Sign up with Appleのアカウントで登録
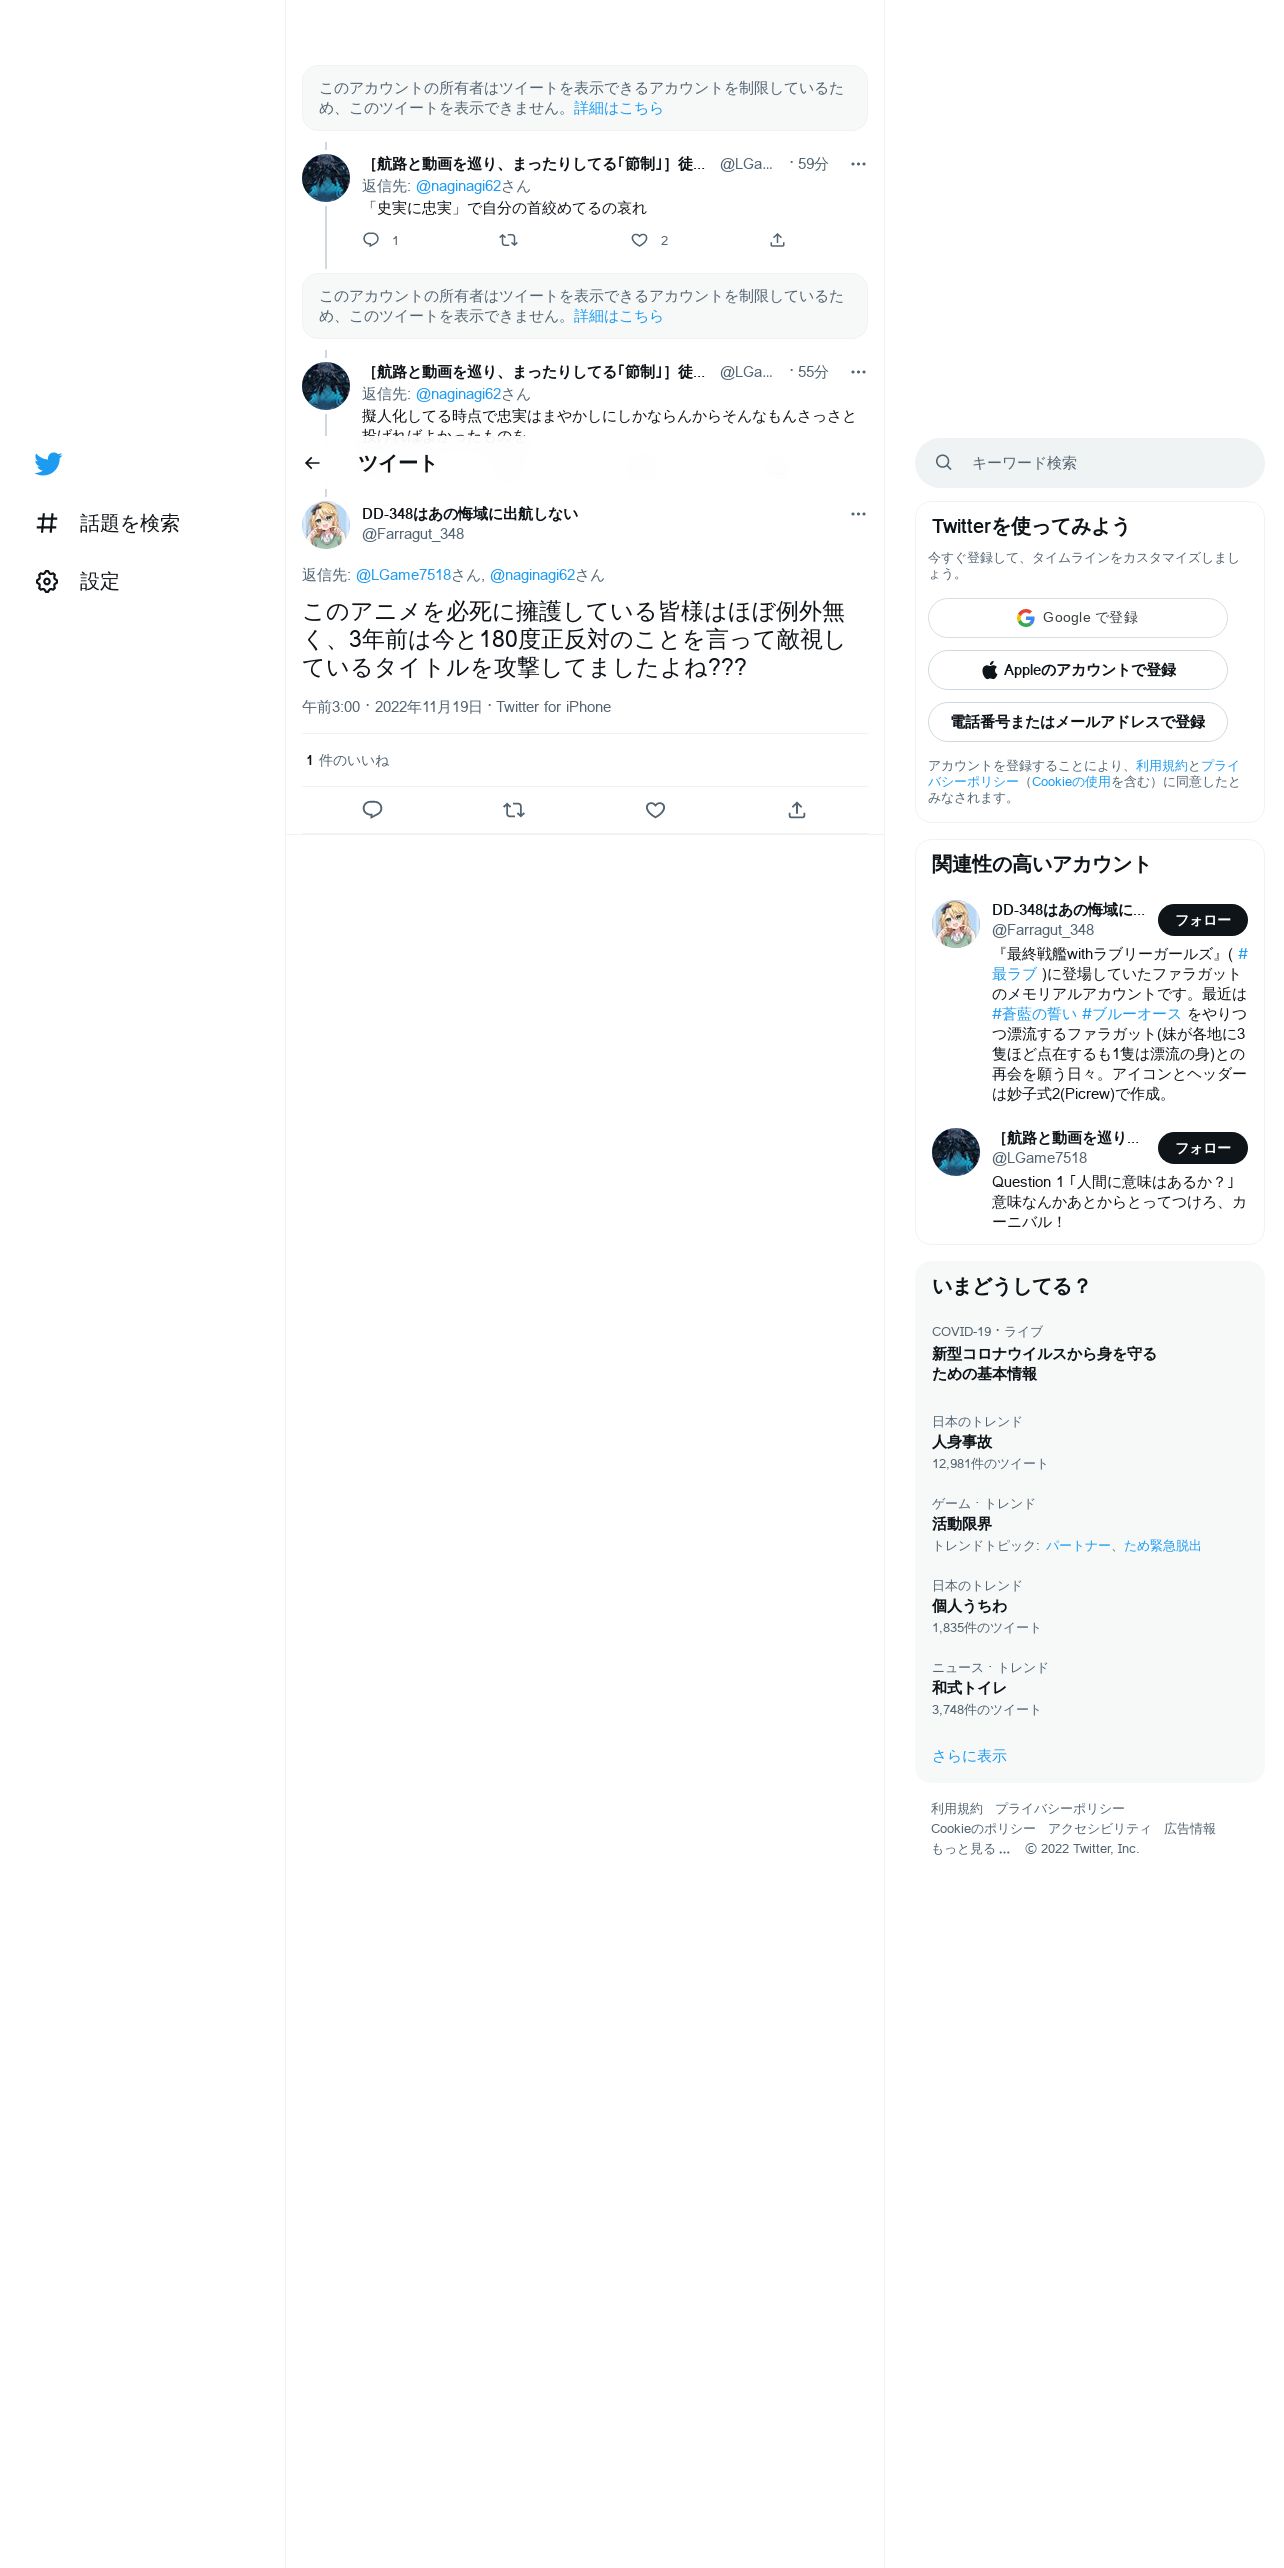This screenshot has height=2568, width=1284. coord(1078,670)
